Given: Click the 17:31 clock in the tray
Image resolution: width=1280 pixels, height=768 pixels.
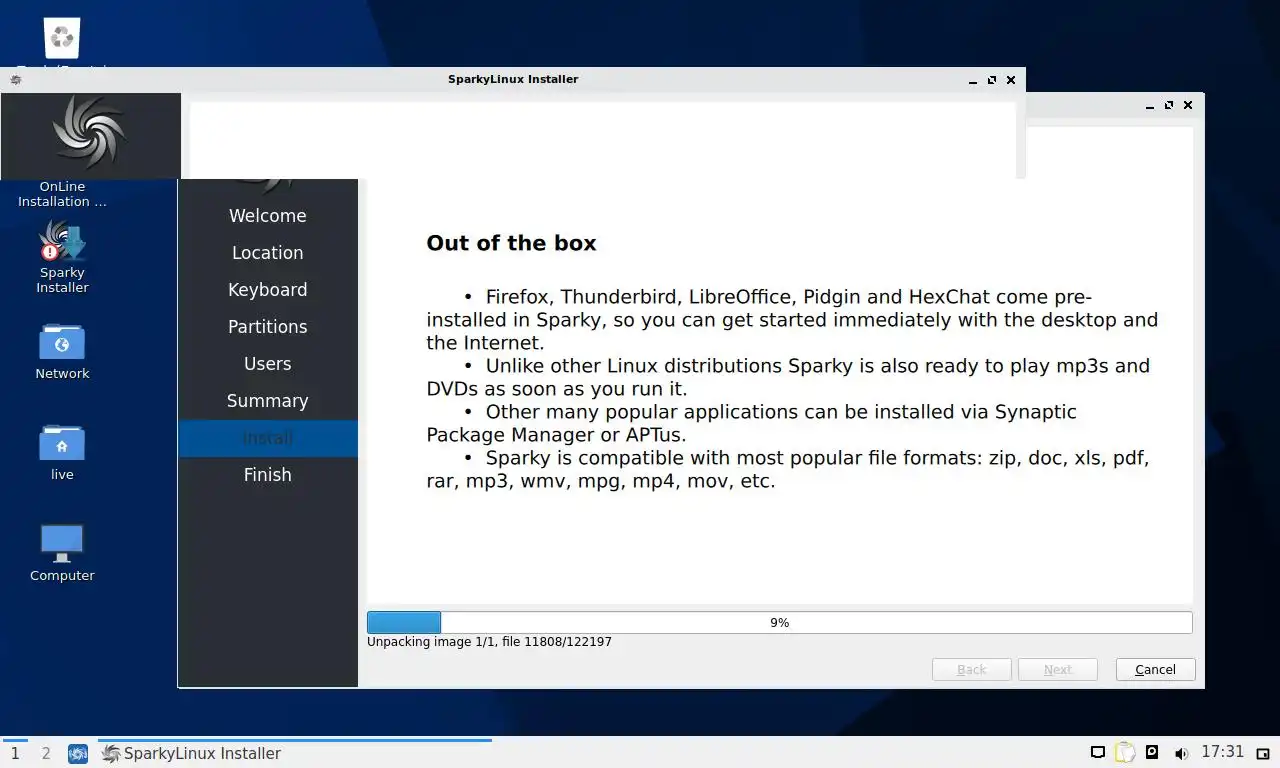Looking at the screenshot, I should [x=1222, y=752].
